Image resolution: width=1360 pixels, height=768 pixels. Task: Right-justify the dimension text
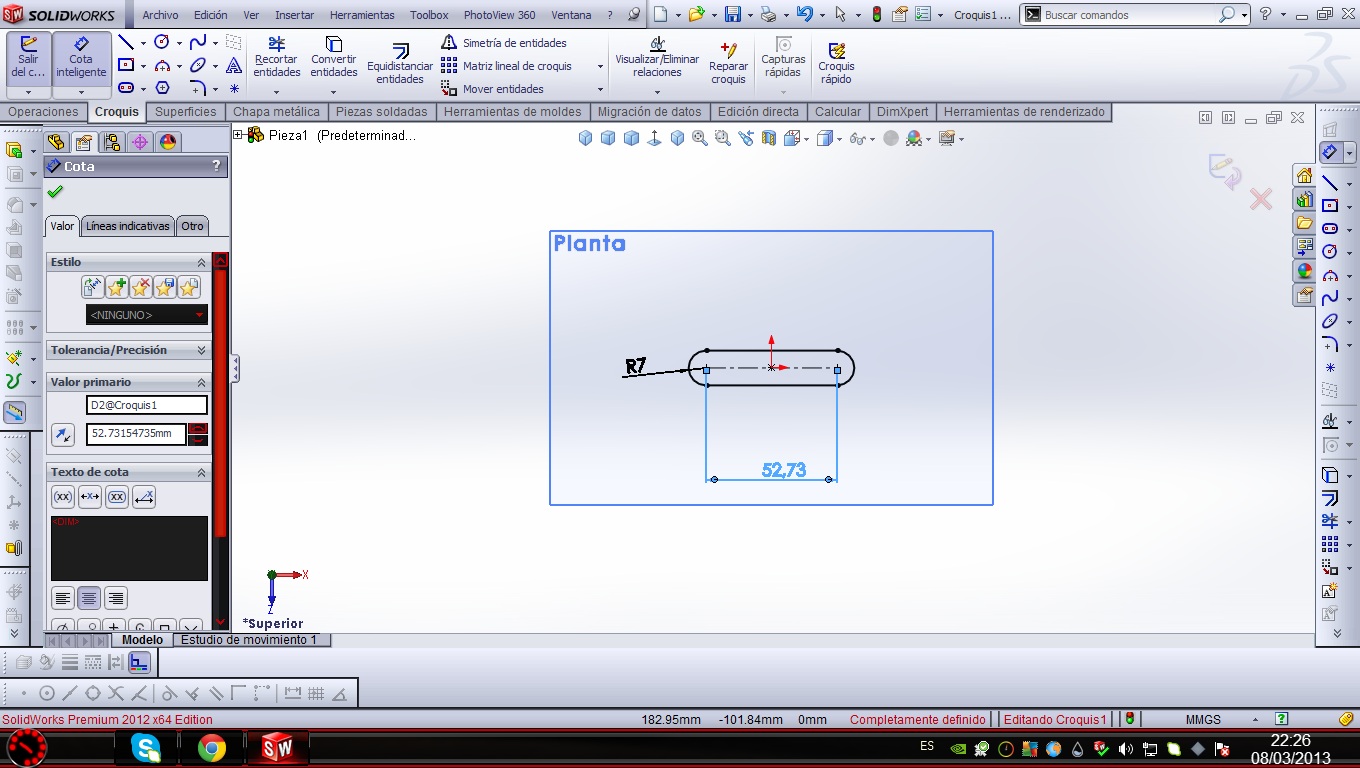pyautogui.click(x=116, y=598)
